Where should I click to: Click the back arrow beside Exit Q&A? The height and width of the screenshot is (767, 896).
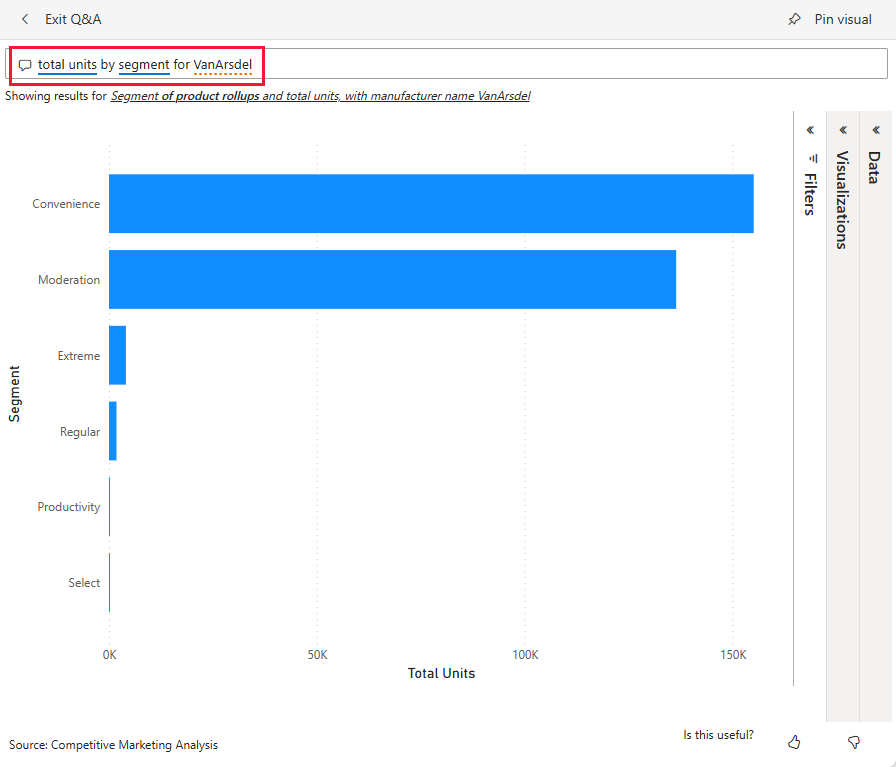pos(25,19)
